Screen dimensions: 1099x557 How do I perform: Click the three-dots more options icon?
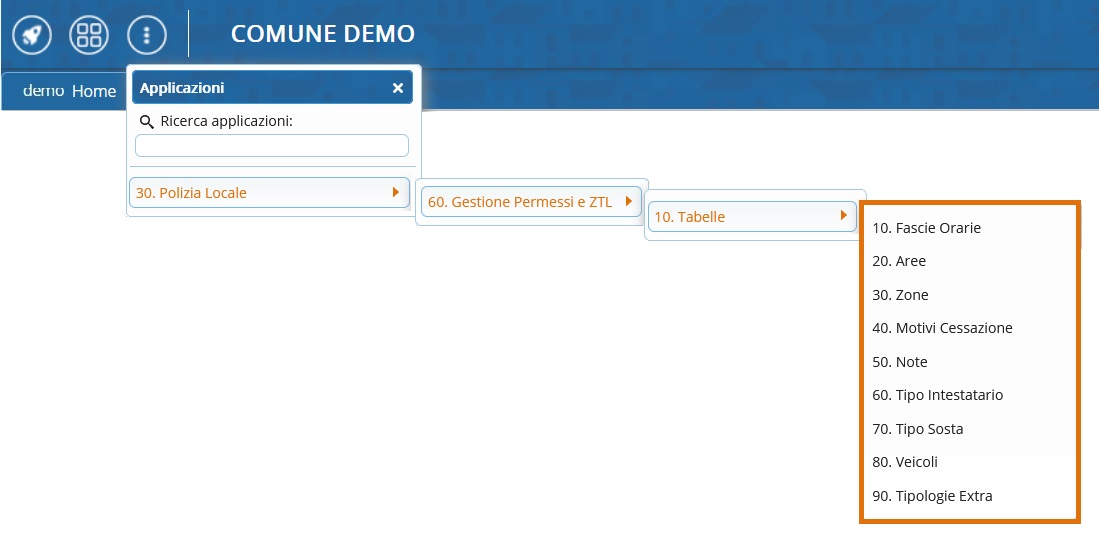pos(147,35)
